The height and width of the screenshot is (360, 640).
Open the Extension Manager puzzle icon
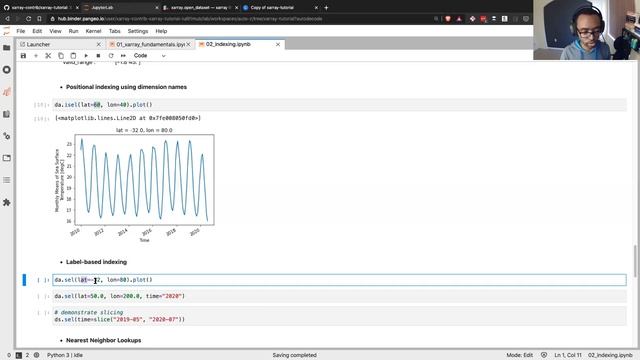point(7,202)
